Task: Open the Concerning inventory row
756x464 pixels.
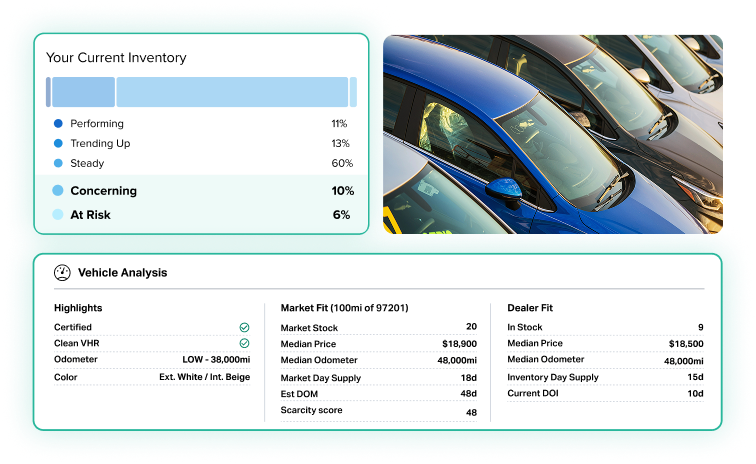Action: click(202, 191)
